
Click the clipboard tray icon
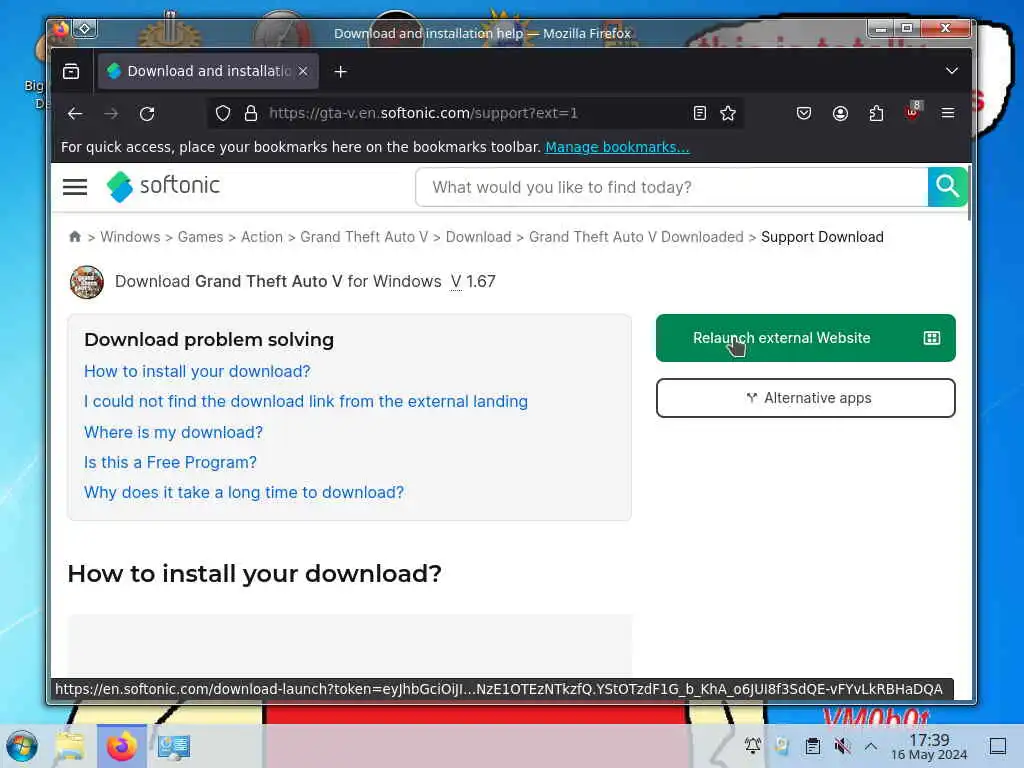tap(812, 746)
